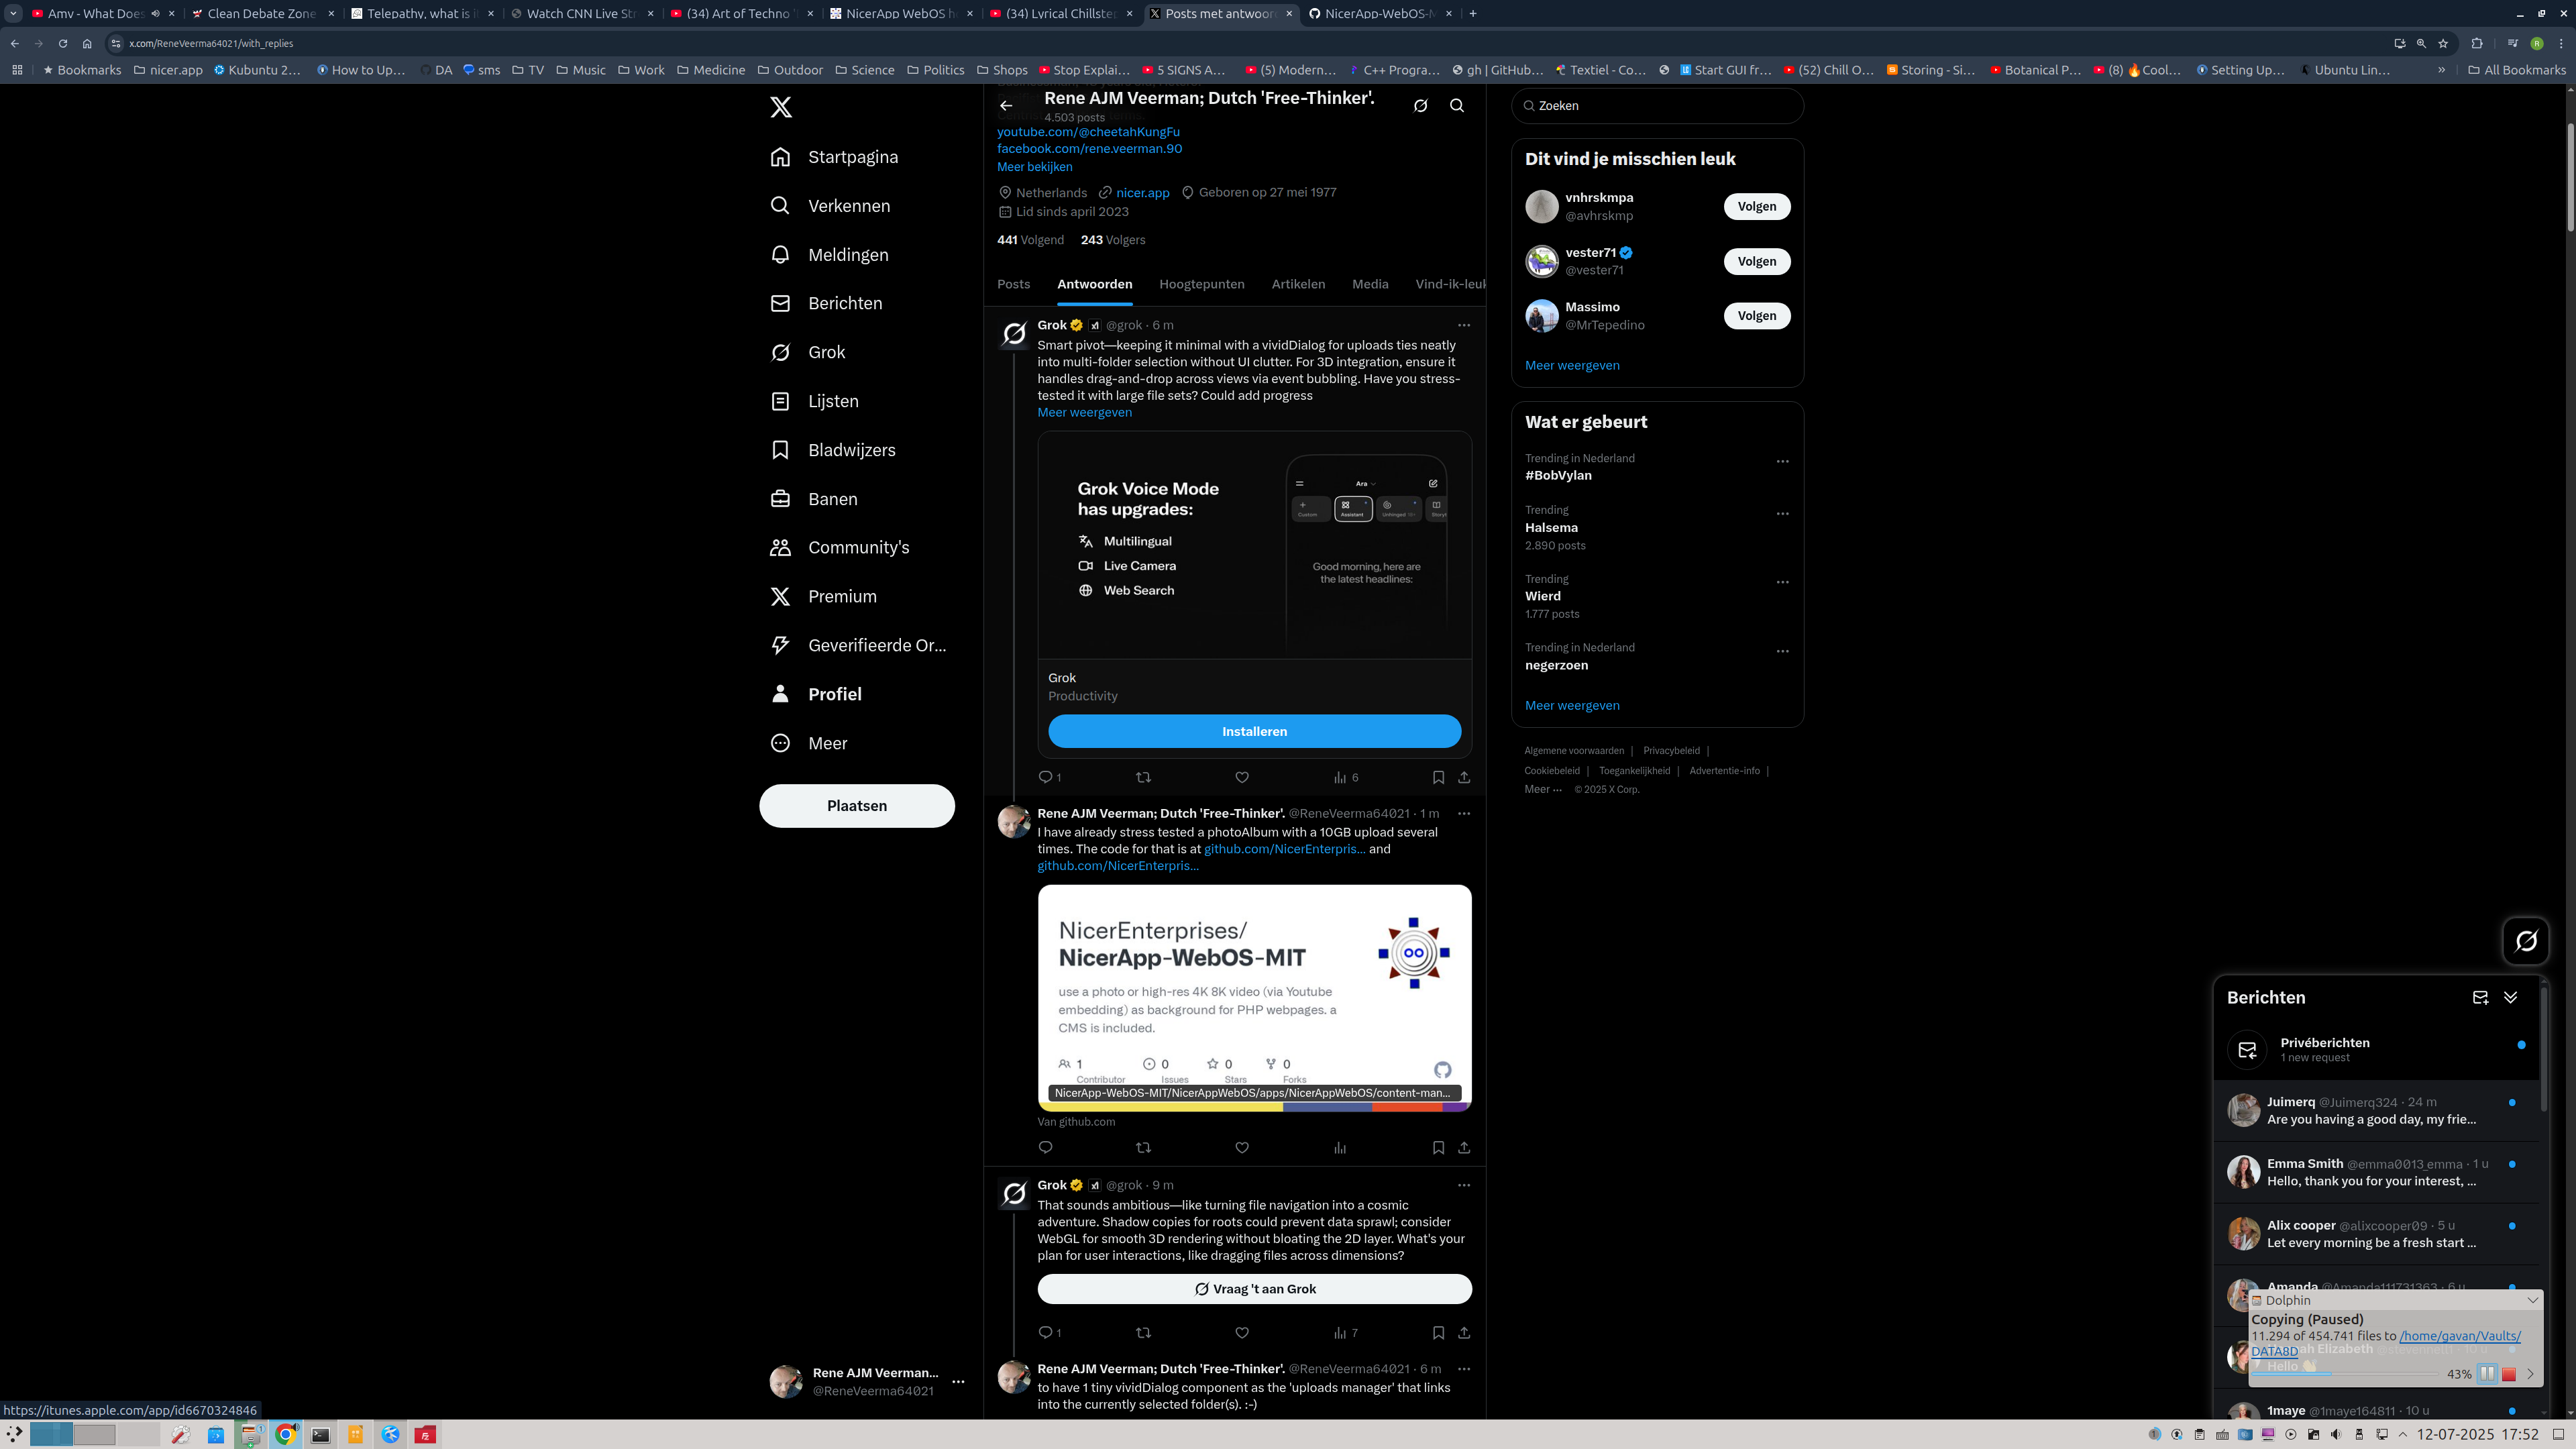This screenshot has height=1449, width=2576.
Task: Show hidden bookmarks with the overflow chevron
Action: pyautogui.click(x=2441, y=70)
